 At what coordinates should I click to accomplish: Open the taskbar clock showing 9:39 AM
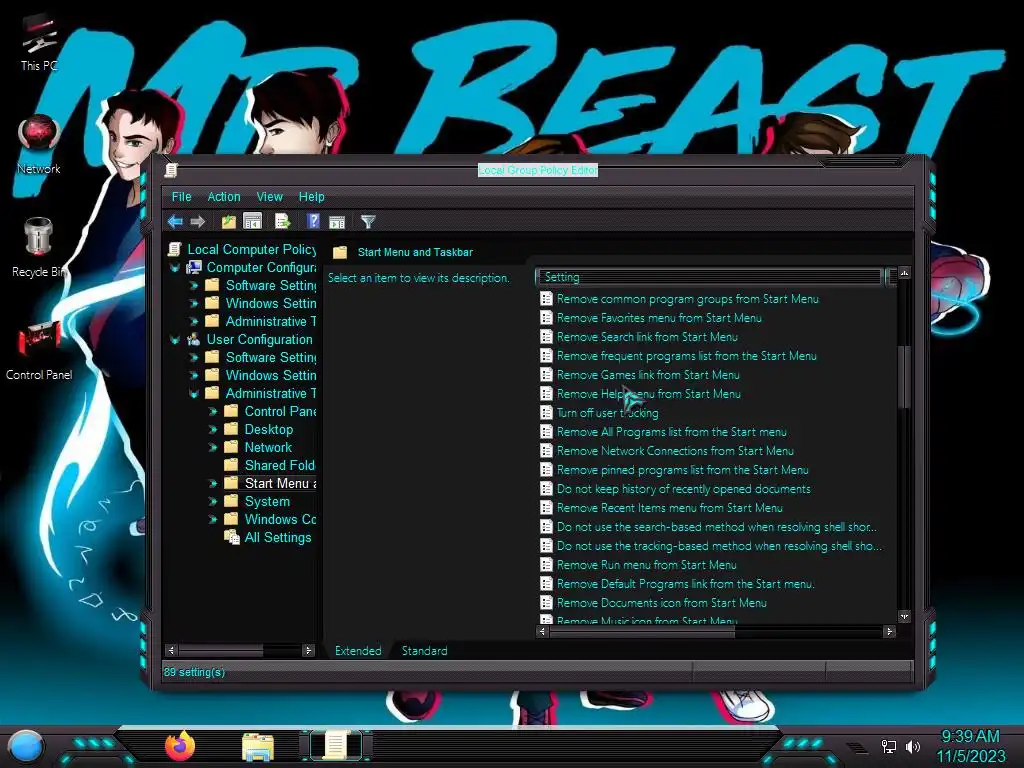point(971,746)
